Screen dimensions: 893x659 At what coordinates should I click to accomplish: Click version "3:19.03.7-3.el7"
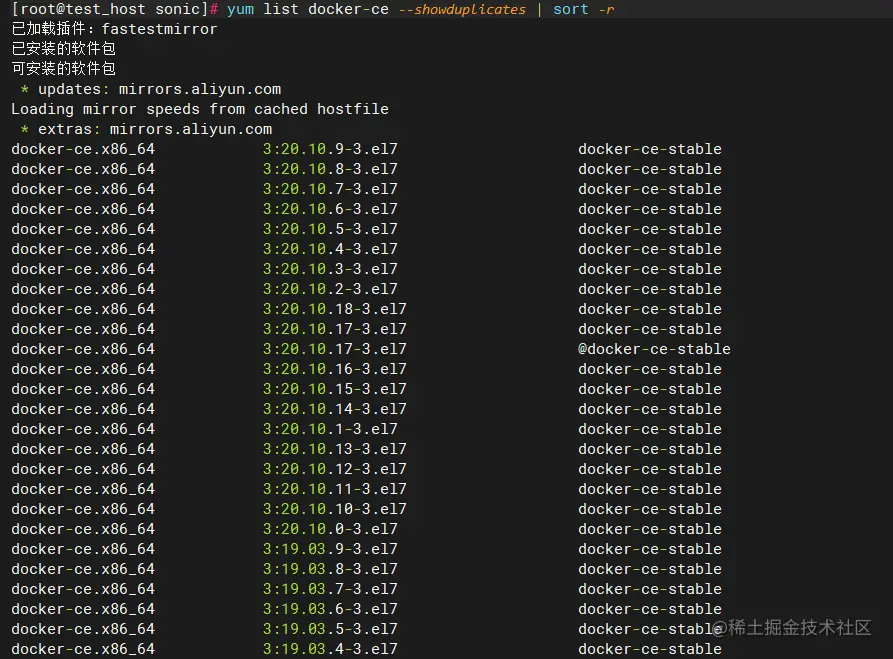[330, 589]
